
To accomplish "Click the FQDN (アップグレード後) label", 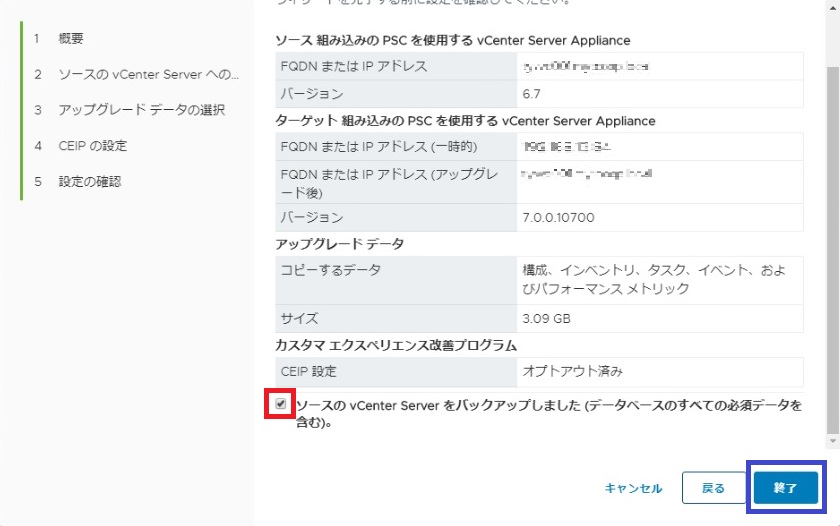I will click(x=389, y=183).
